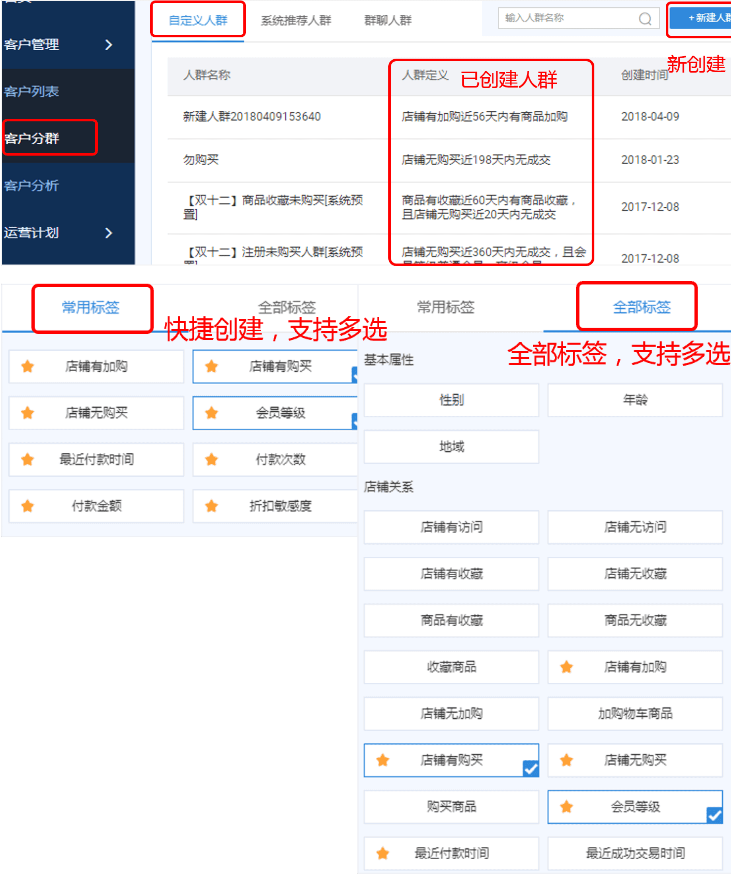The width and height of the screenshot is (731, 877).
Task: Select the 店铺有访问 tag
Action: tap(451, 527)
